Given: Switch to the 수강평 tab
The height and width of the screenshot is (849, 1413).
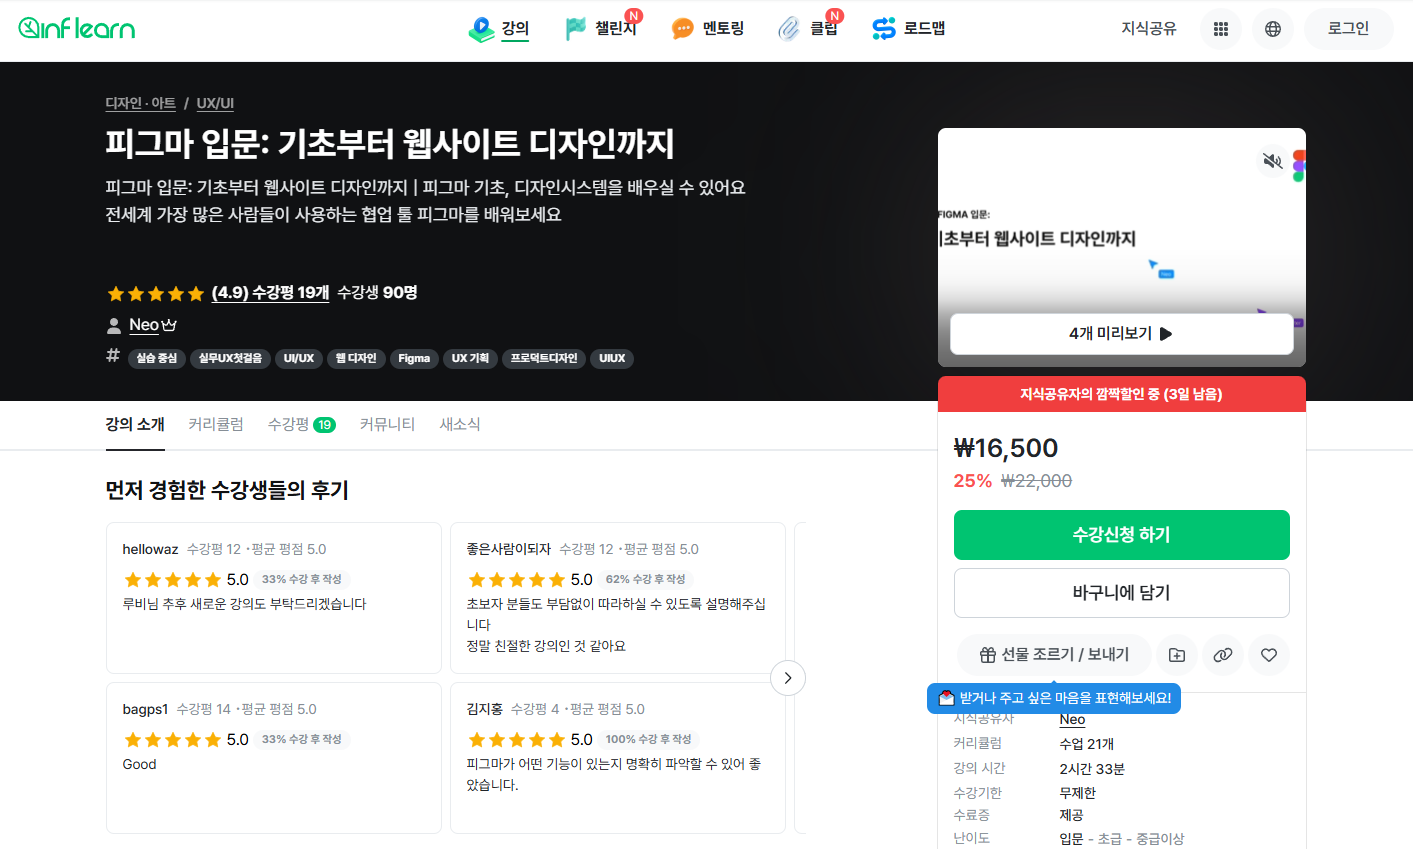Looking at the screenshot, I should pyautogui.click(x=302, y=425).
